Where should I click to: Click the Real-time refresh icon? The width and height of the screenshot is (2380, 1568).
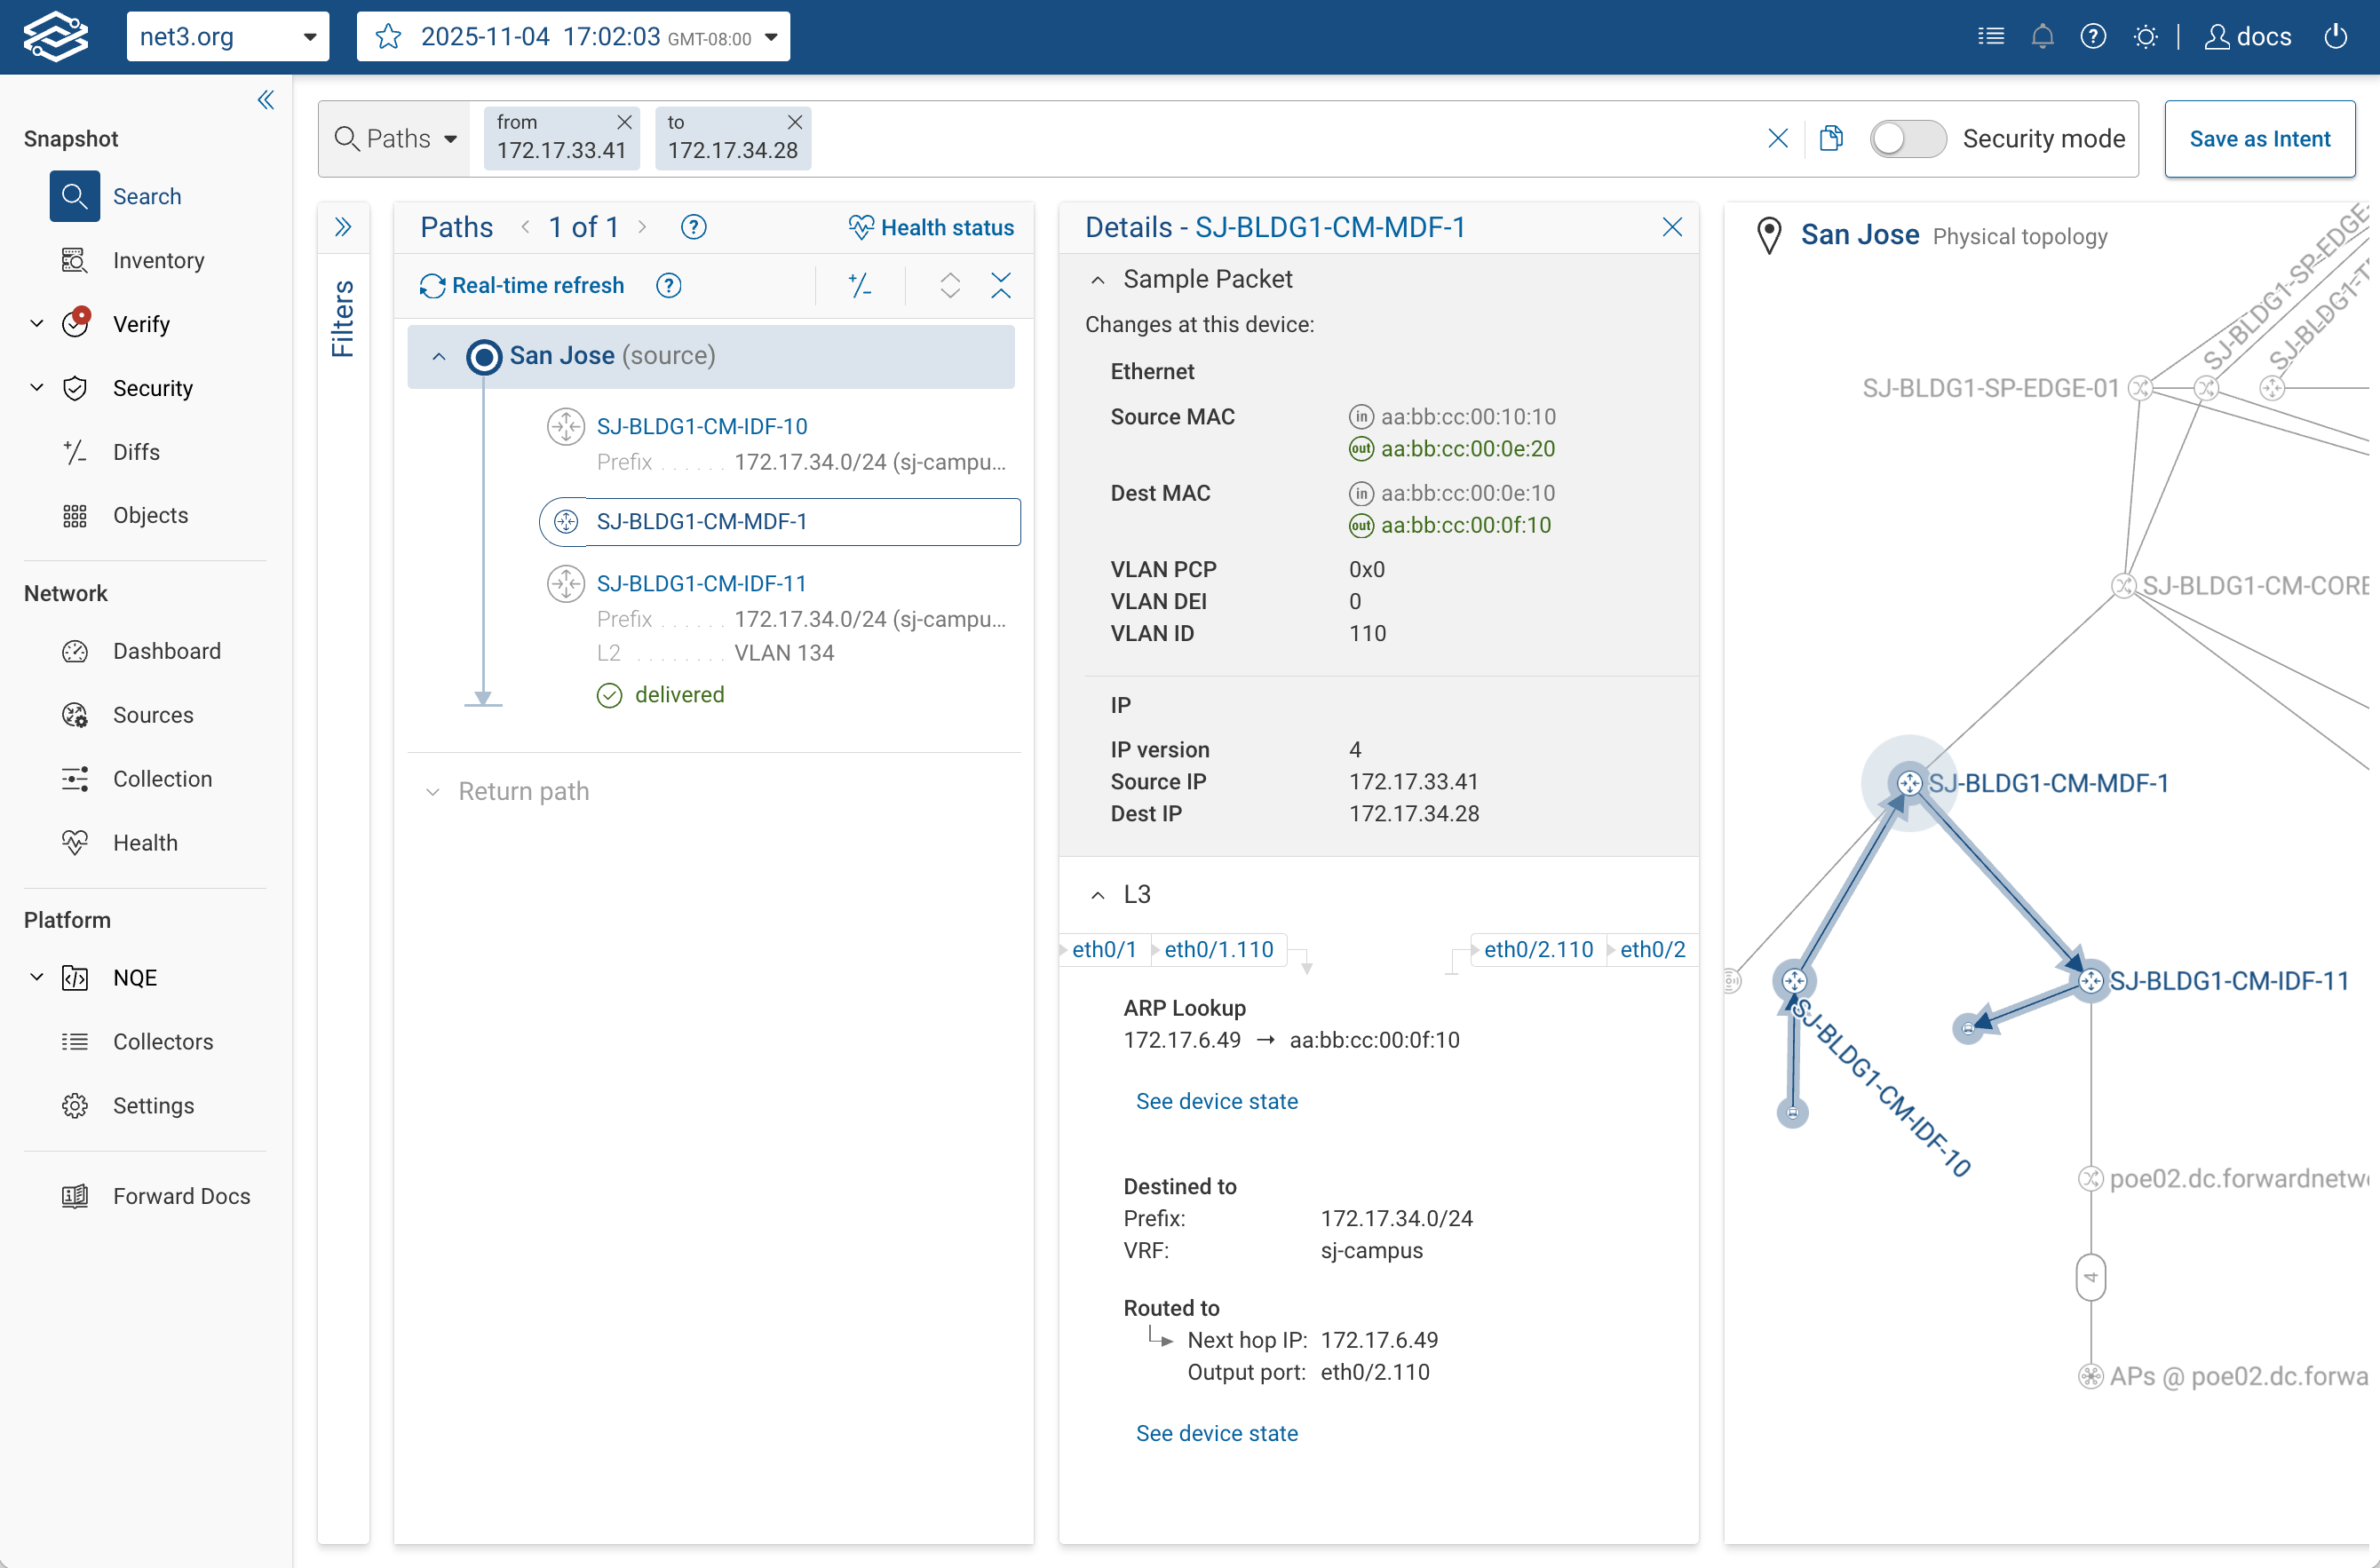pyautogui.click(x=432, y=286)
